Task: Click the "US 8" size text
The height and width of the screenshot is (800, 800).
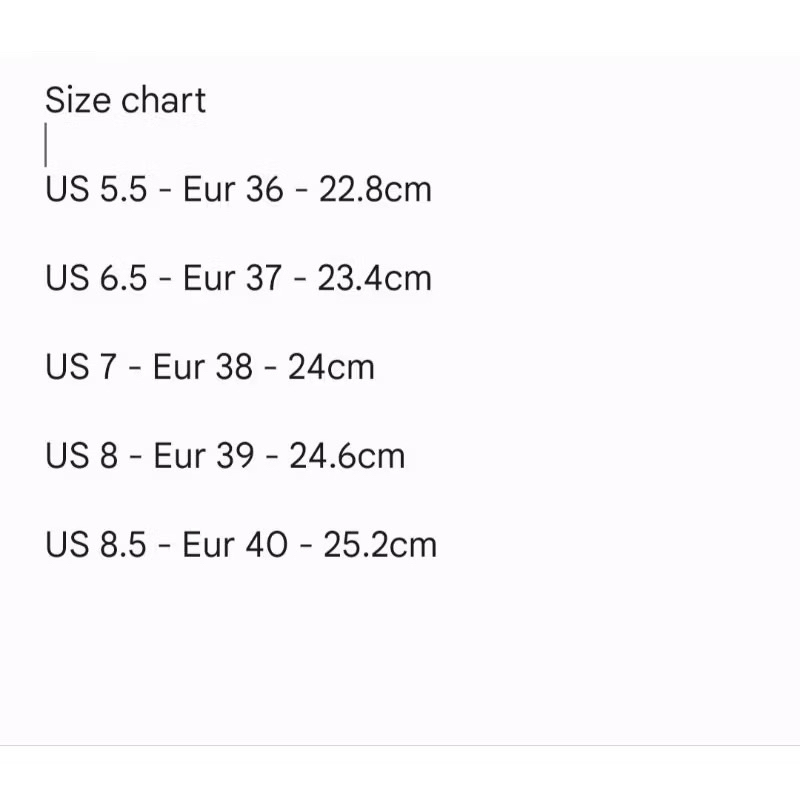Action: click(x=82, y=456)
